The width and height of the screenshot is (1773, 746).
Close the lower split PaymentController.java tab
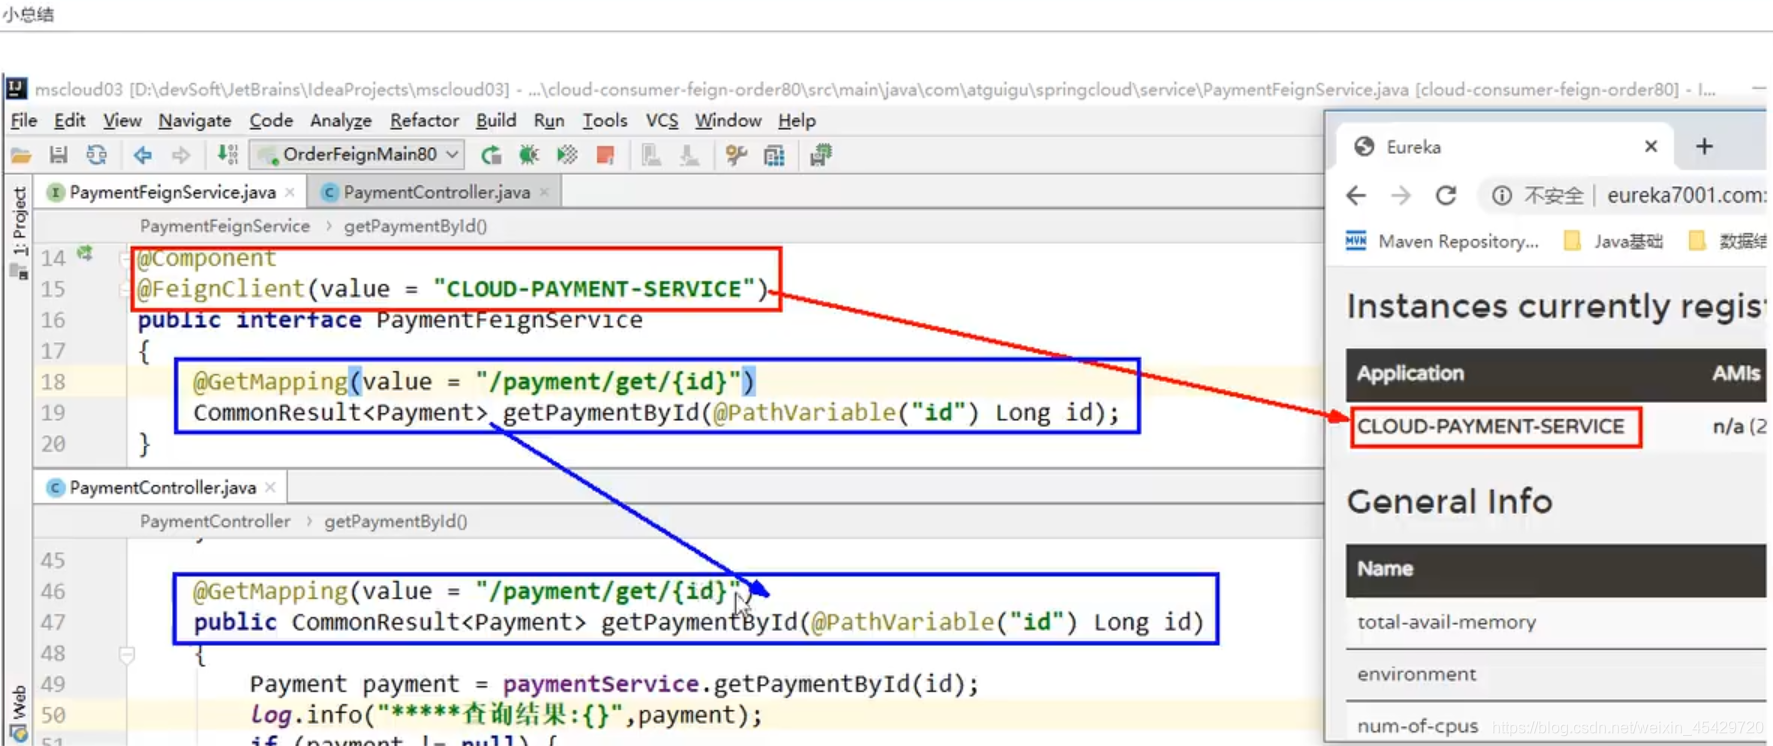270,487
